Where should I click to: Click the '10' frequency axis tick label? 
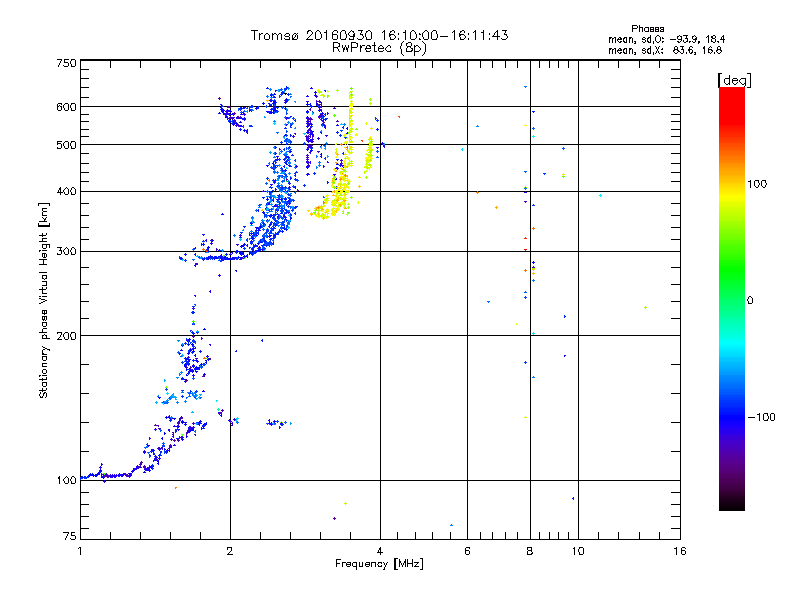578,551
